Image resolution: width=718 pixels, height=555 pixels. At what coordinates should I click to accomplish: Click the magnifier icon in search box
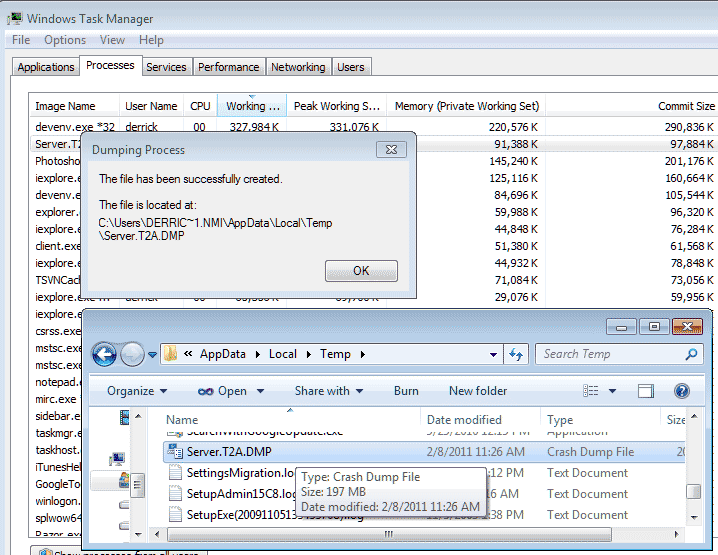pyautogui.click(x=691, y=354)
